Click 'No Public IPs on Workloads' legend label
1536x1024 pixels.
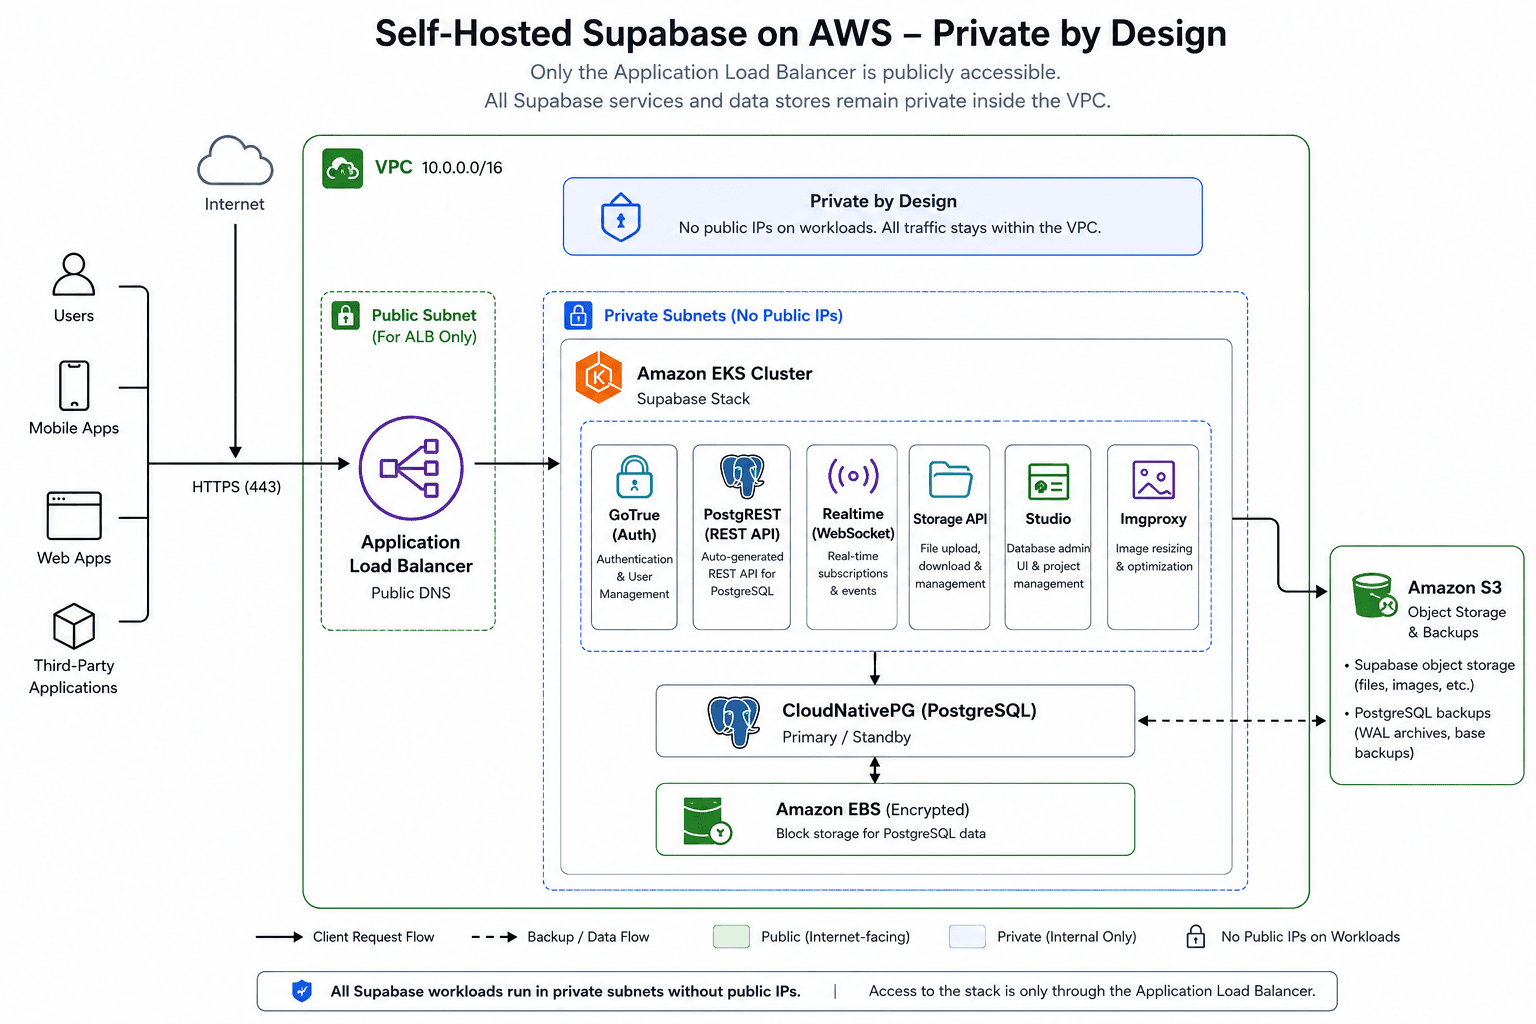coord(1310,937)
